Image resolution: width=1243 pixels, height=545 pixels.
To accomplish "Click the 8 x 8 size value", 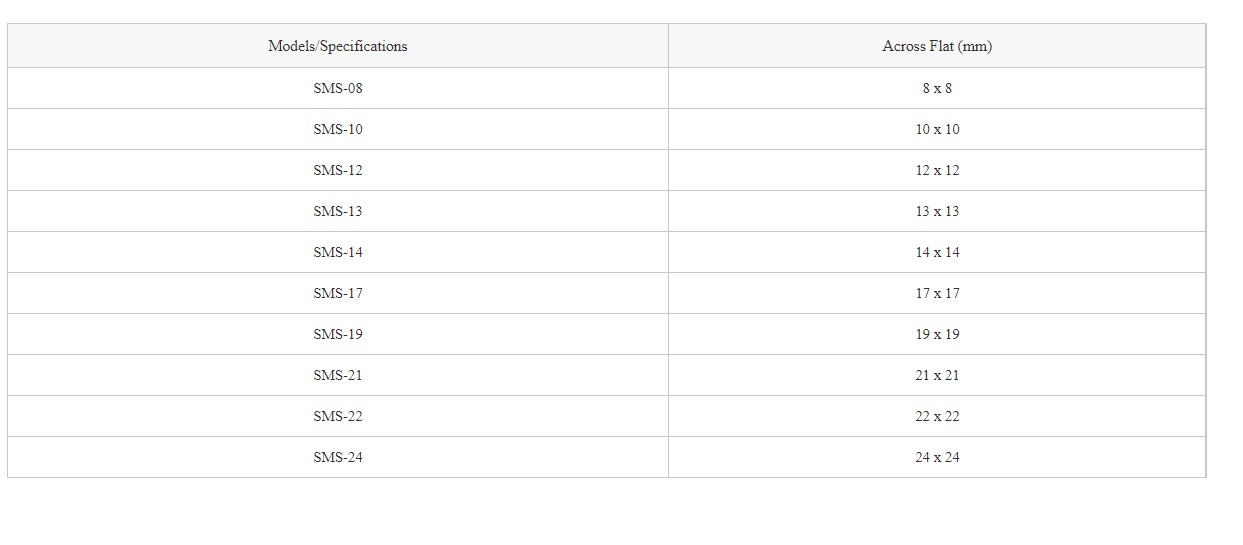I will point(937,88).
